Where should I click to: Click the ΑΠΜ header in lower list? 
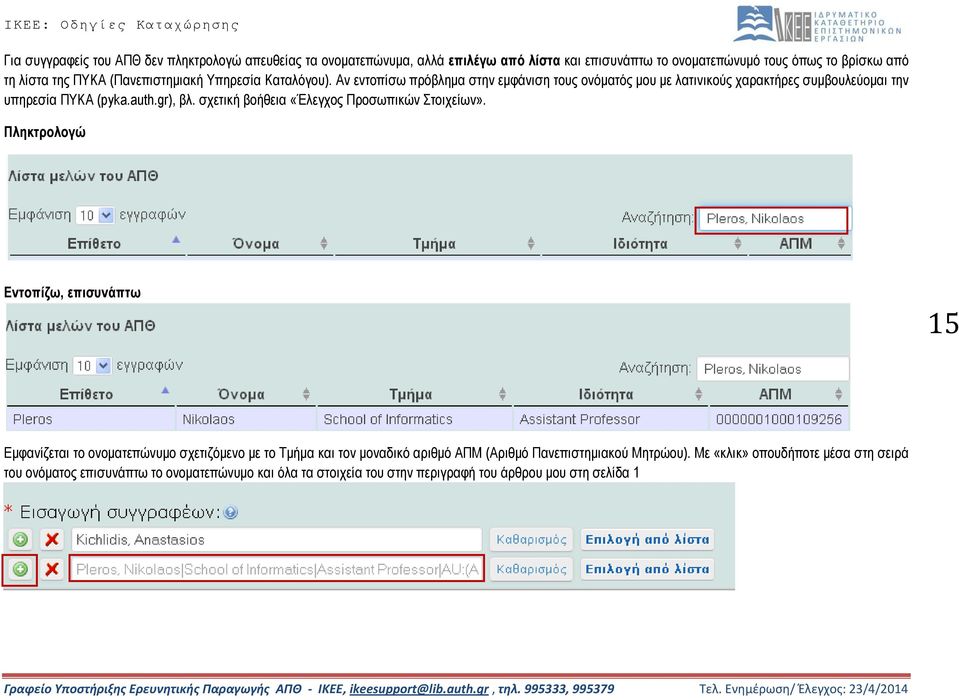775,394
